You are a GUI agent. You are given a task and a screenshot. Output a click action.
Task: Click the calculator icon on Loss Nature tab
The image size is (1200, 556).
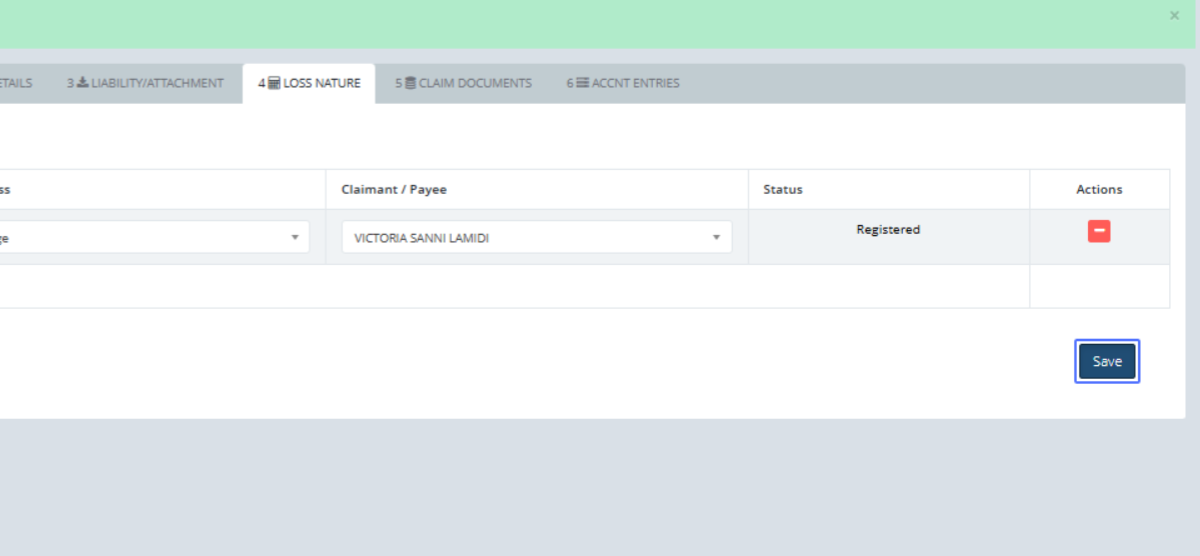(274, 84)
